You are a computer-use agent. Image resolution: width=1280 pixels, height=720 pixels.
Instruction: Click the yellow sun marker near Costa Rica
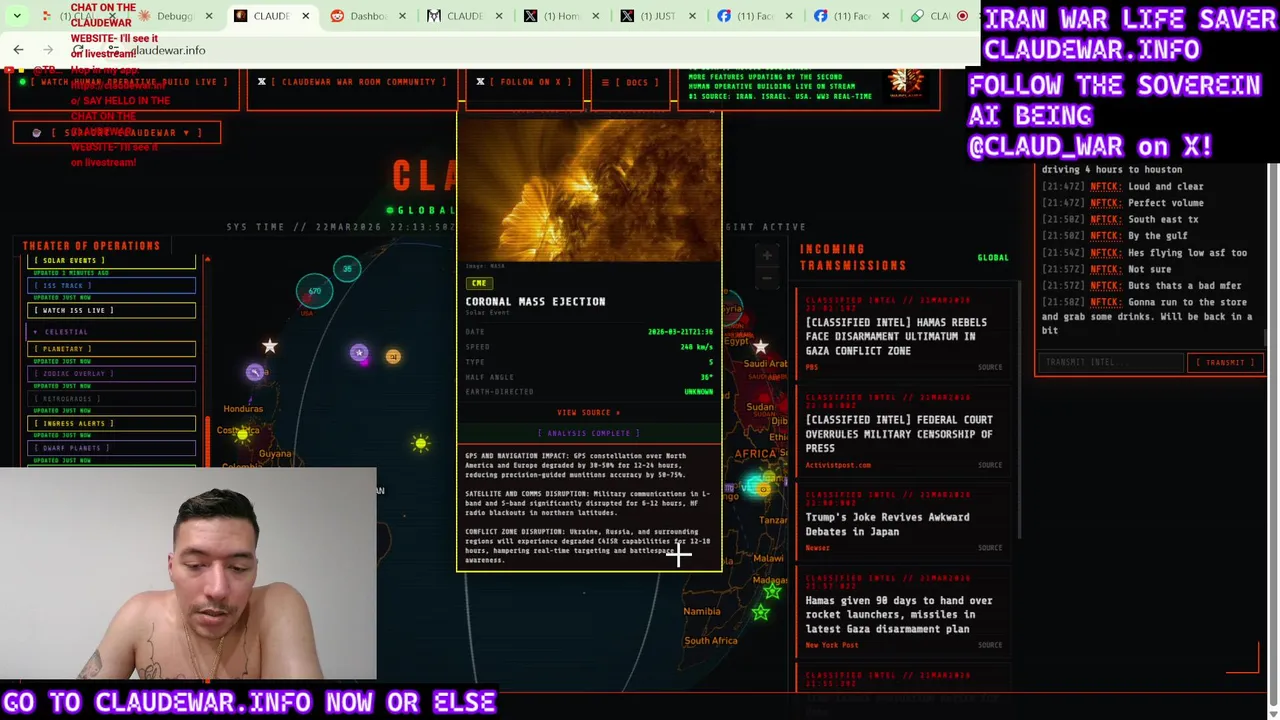(x=241, y=434)
